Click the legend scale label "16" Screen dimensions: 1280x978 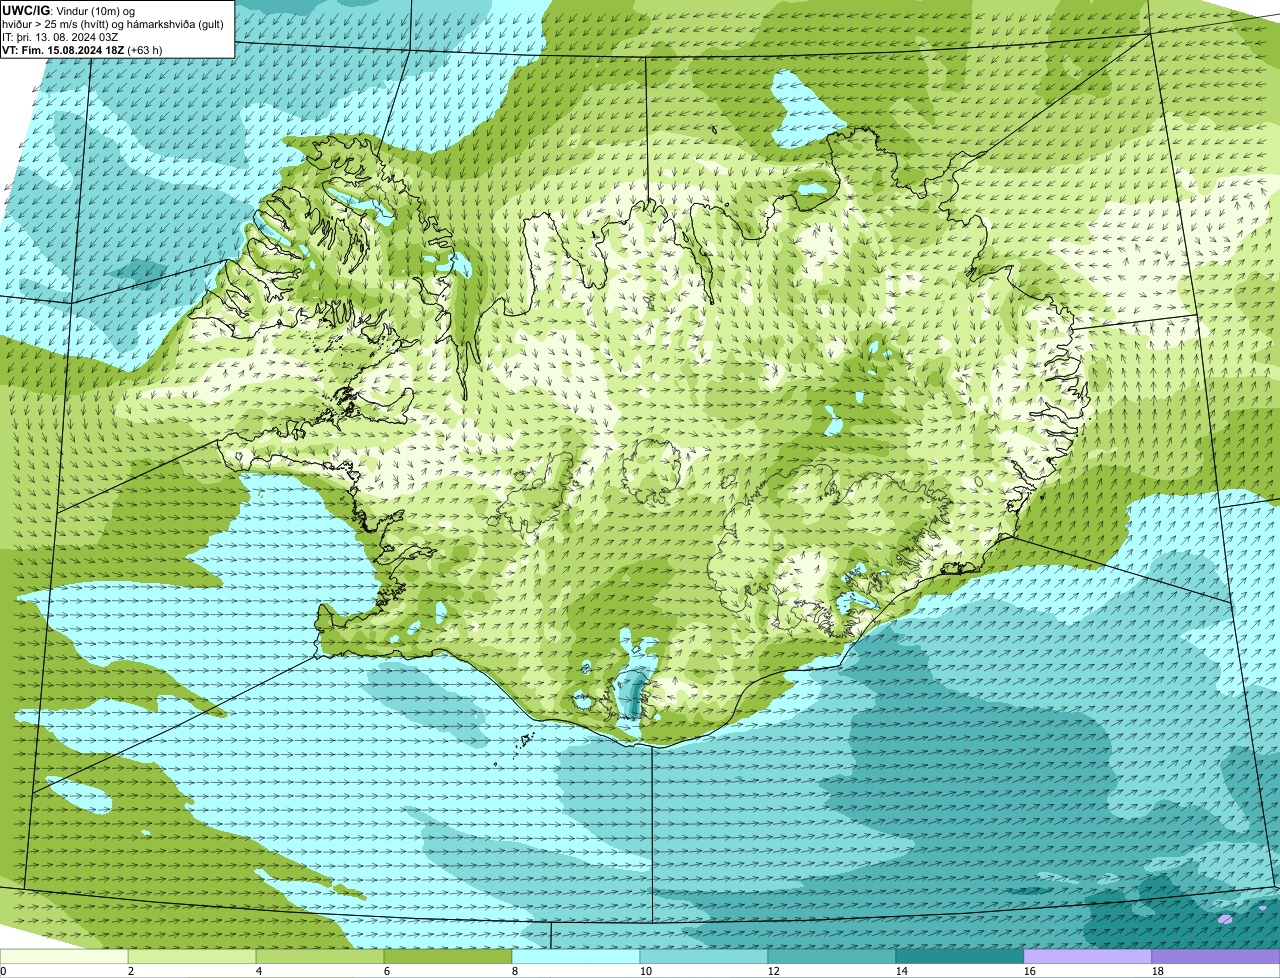1030,971
